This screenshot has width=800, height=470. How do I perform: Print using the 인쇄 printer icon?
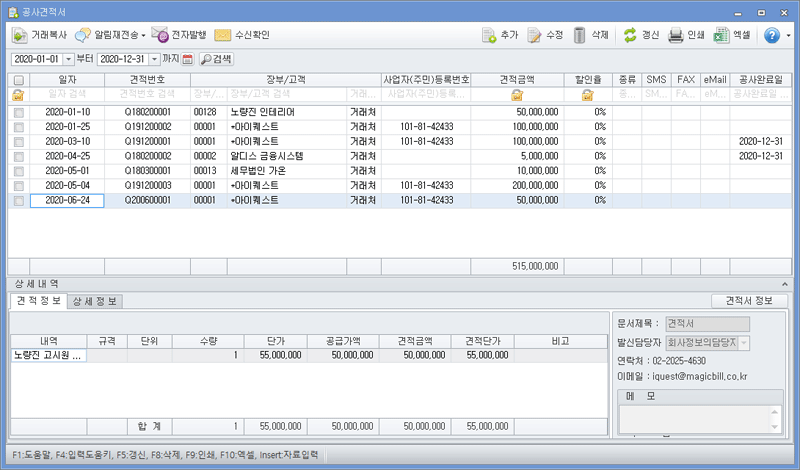(x=676, y=35)
